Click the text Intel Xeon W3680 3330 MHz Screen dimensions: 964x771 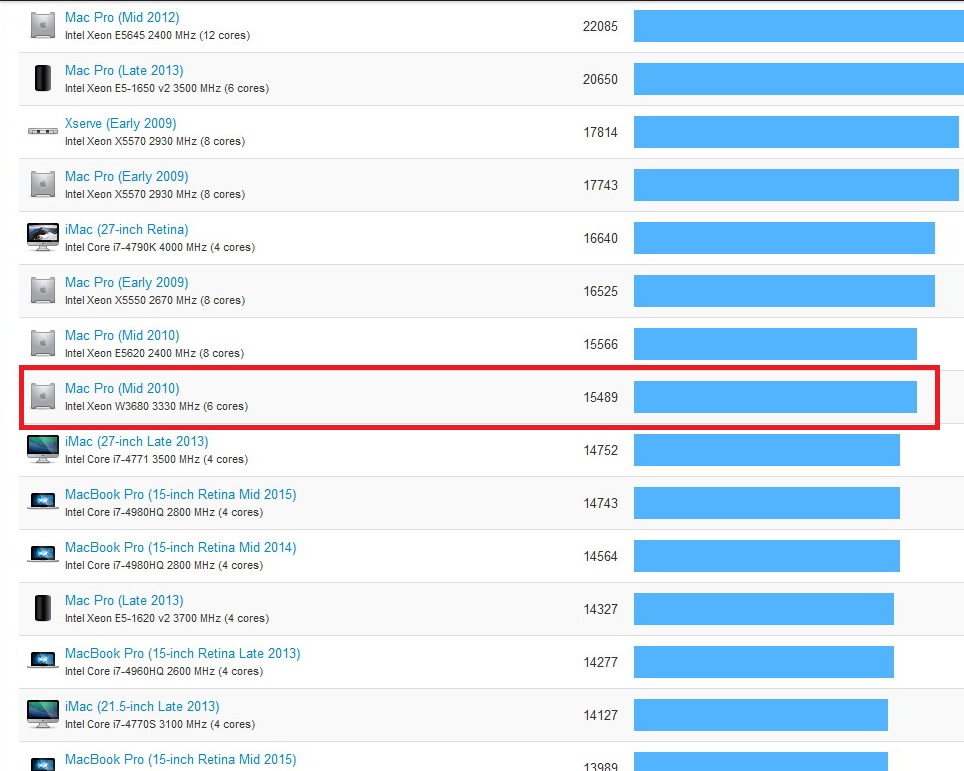[132, 406]
